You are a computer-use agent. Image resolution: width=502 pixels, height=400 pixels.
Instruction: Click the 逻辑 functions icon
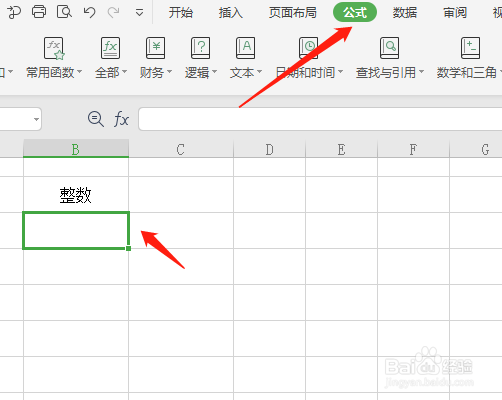[200, 48]
